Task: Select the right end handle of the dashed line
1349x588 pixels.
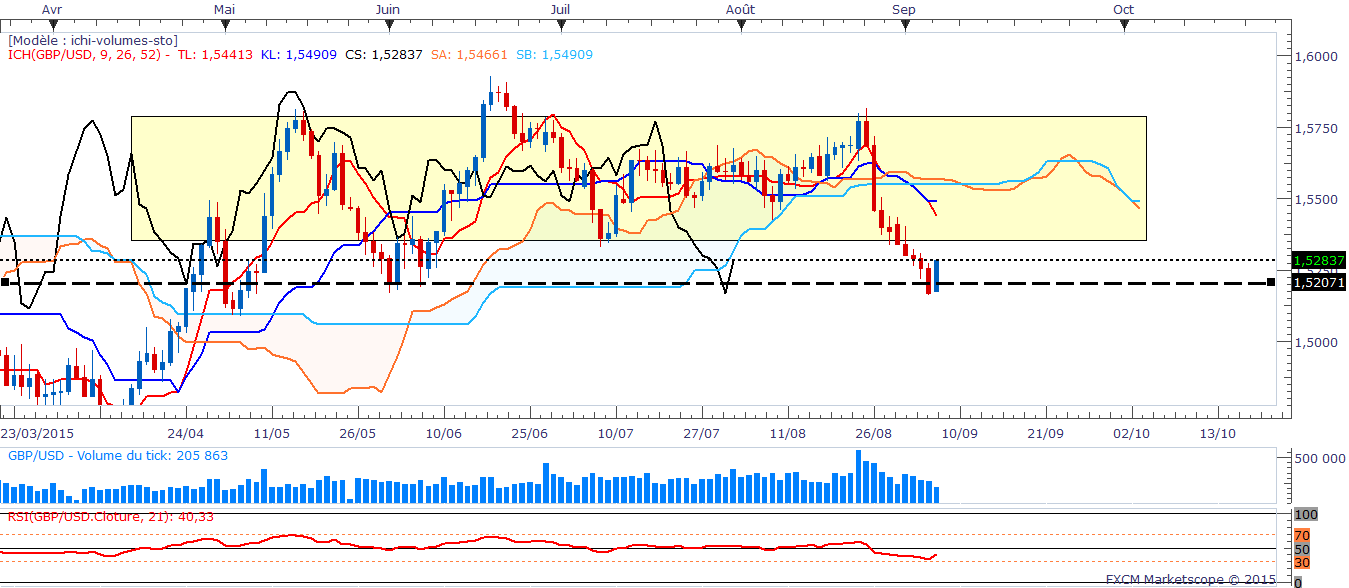Action: (1270, 283)
